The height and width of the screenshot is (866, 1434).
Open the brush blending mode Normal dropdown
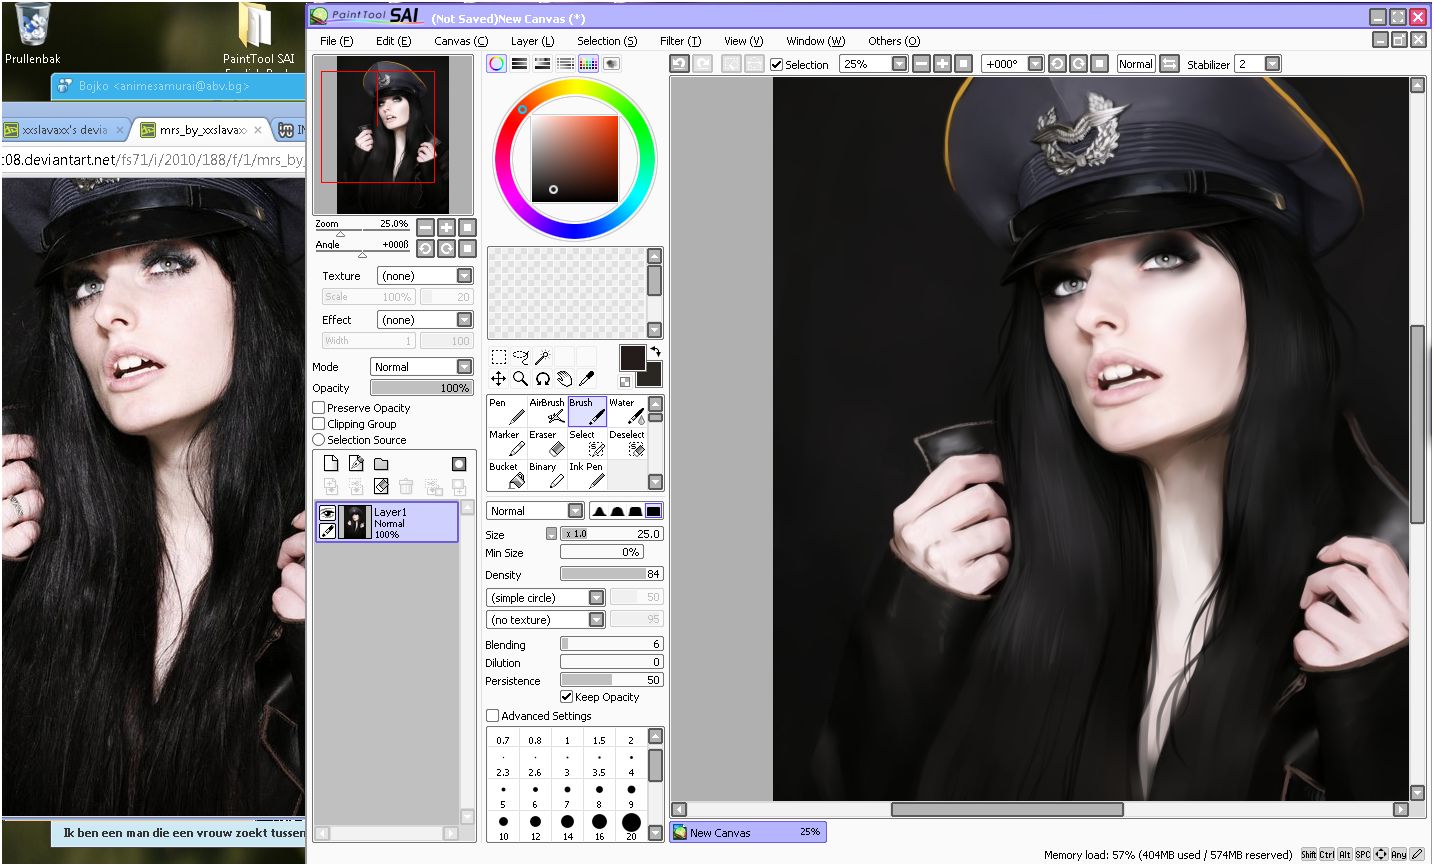[x=535, y=511]
